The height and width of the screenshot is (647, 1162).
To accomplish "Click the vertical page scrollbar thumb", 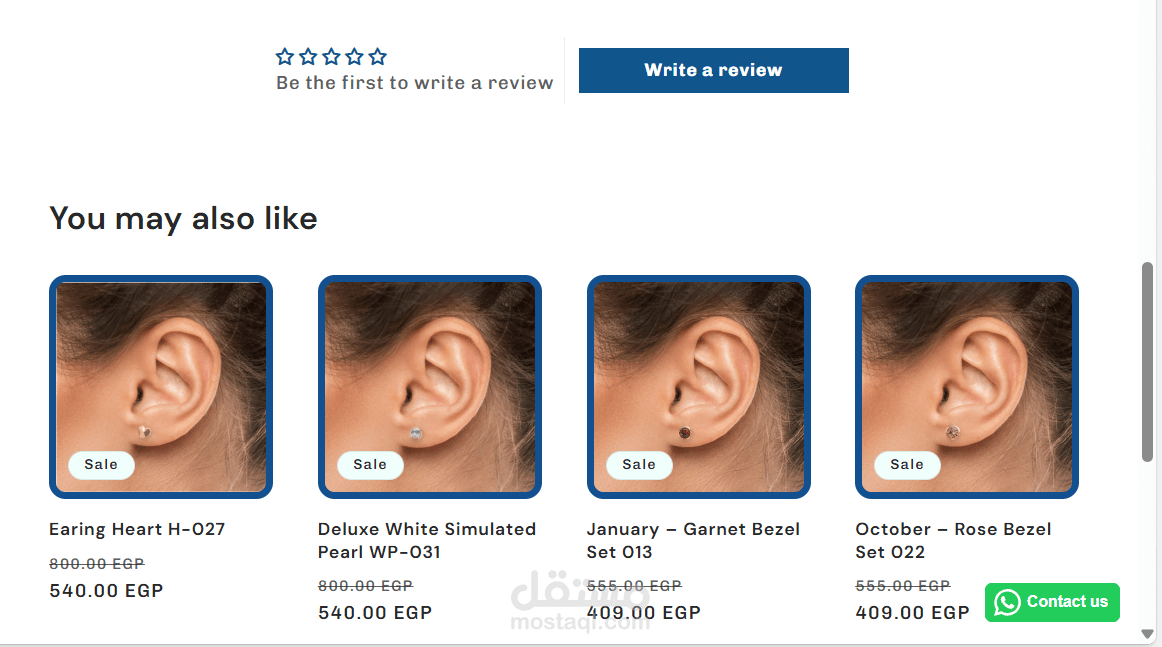I will tap(1147, 360).
